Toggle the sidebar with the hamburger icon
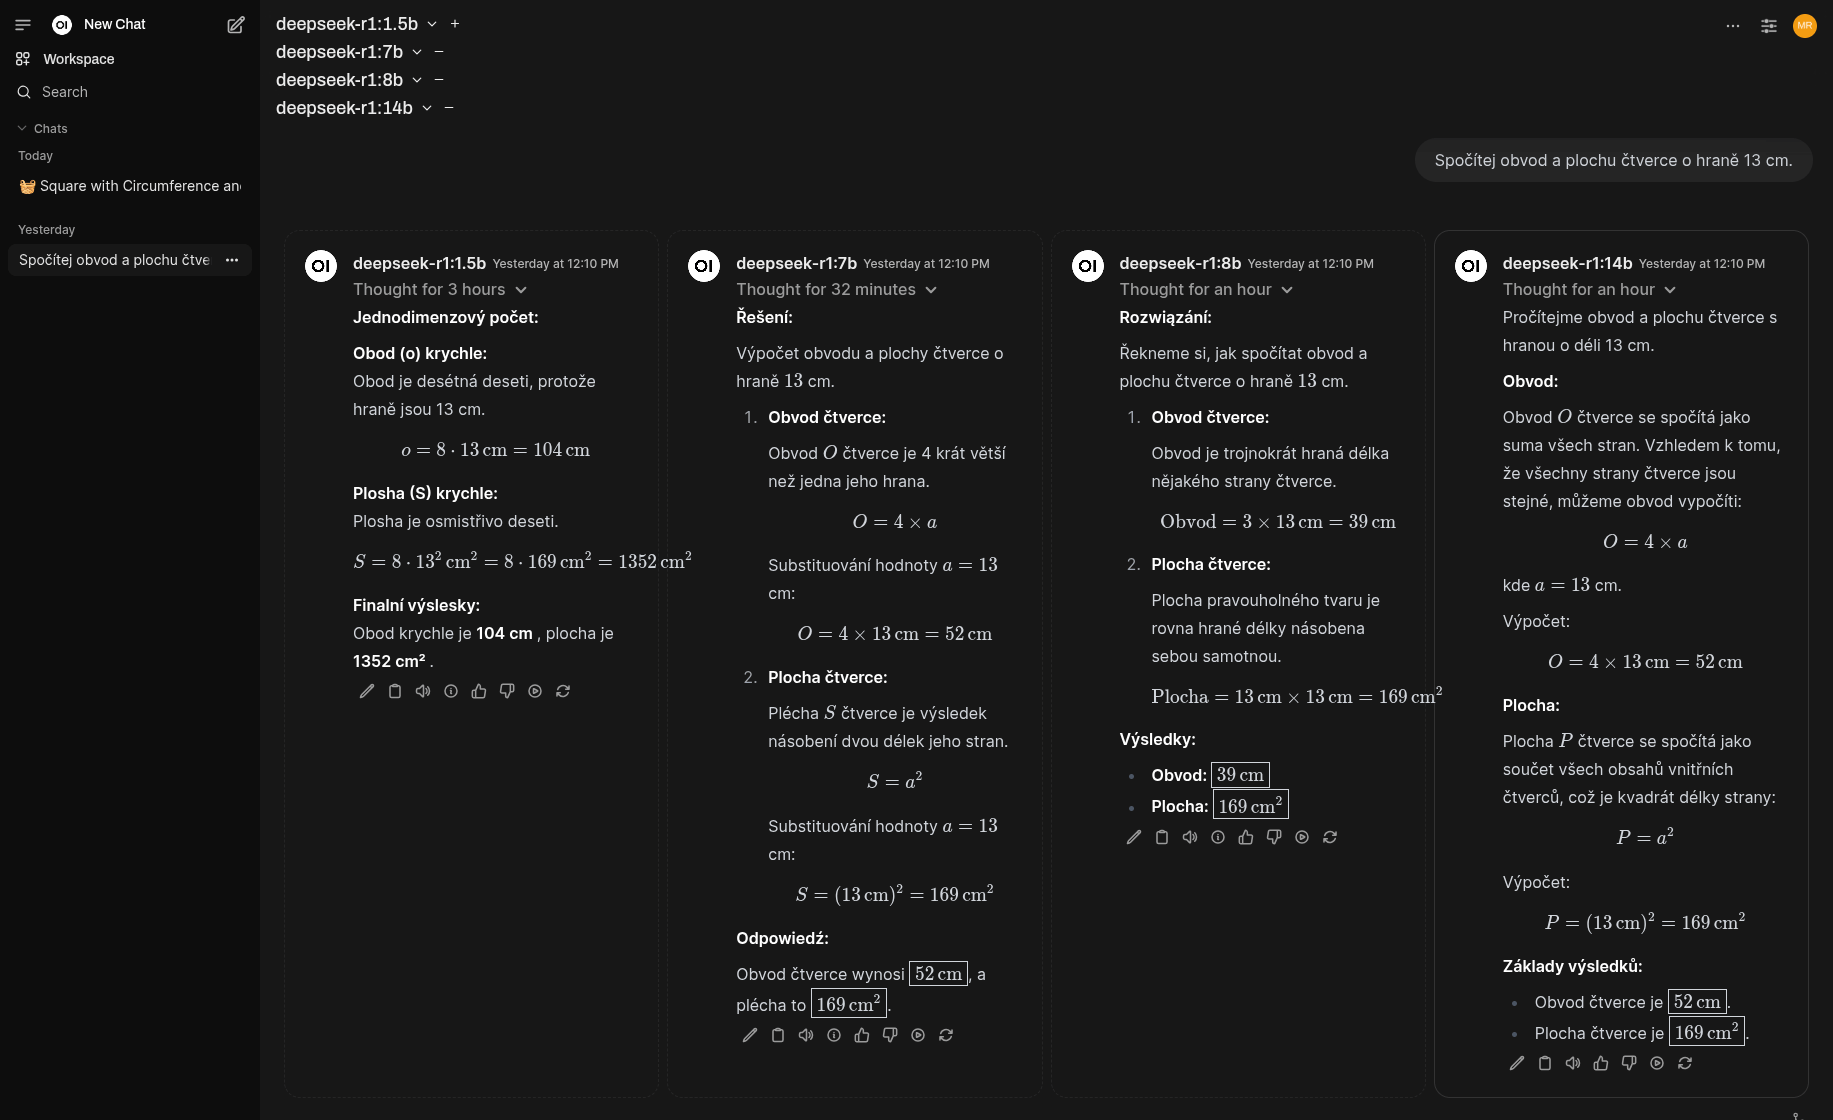The height and width of the screenshot is (1120, 1833). click(x=23, y=24)
